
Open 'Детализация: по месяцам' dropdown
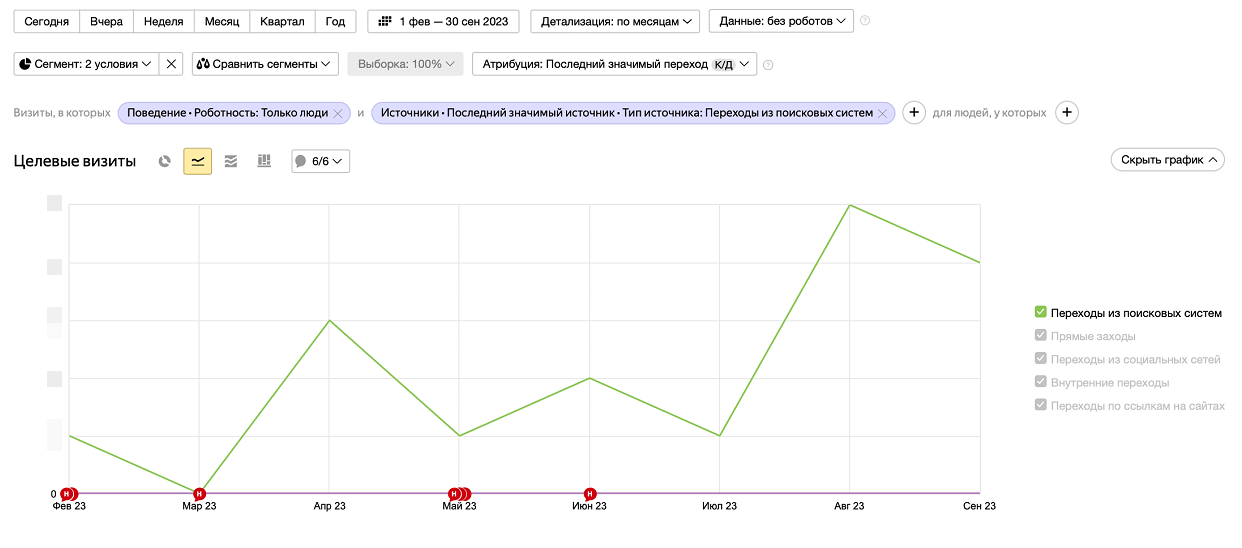tap(615, 21)
